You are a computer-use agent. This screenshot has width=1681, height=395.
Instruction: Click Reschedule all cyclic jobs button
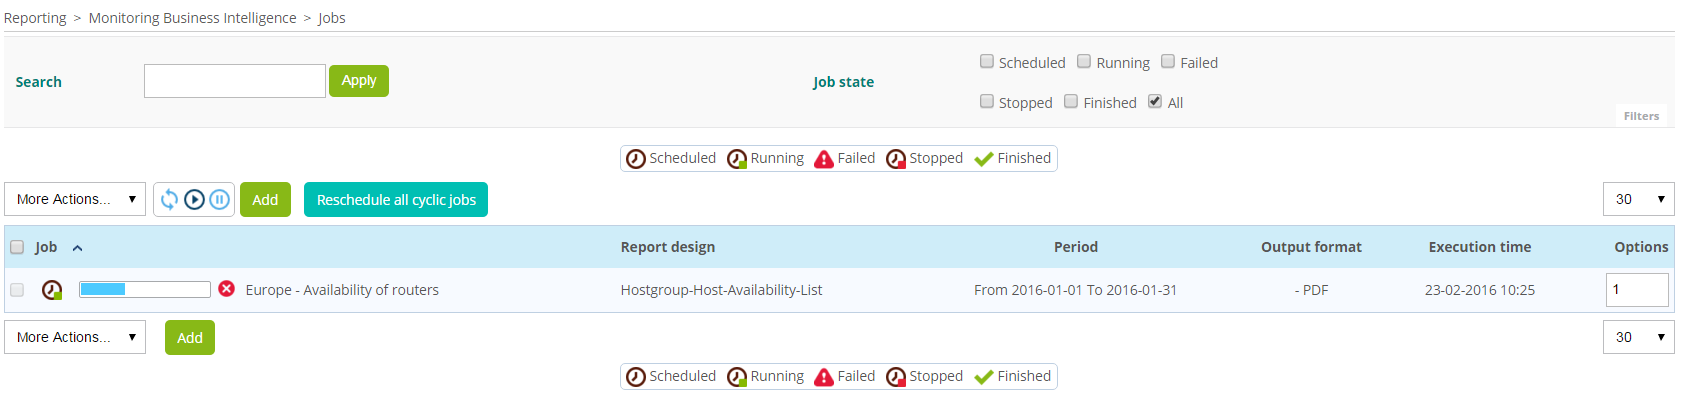click(x=396, y=200)
